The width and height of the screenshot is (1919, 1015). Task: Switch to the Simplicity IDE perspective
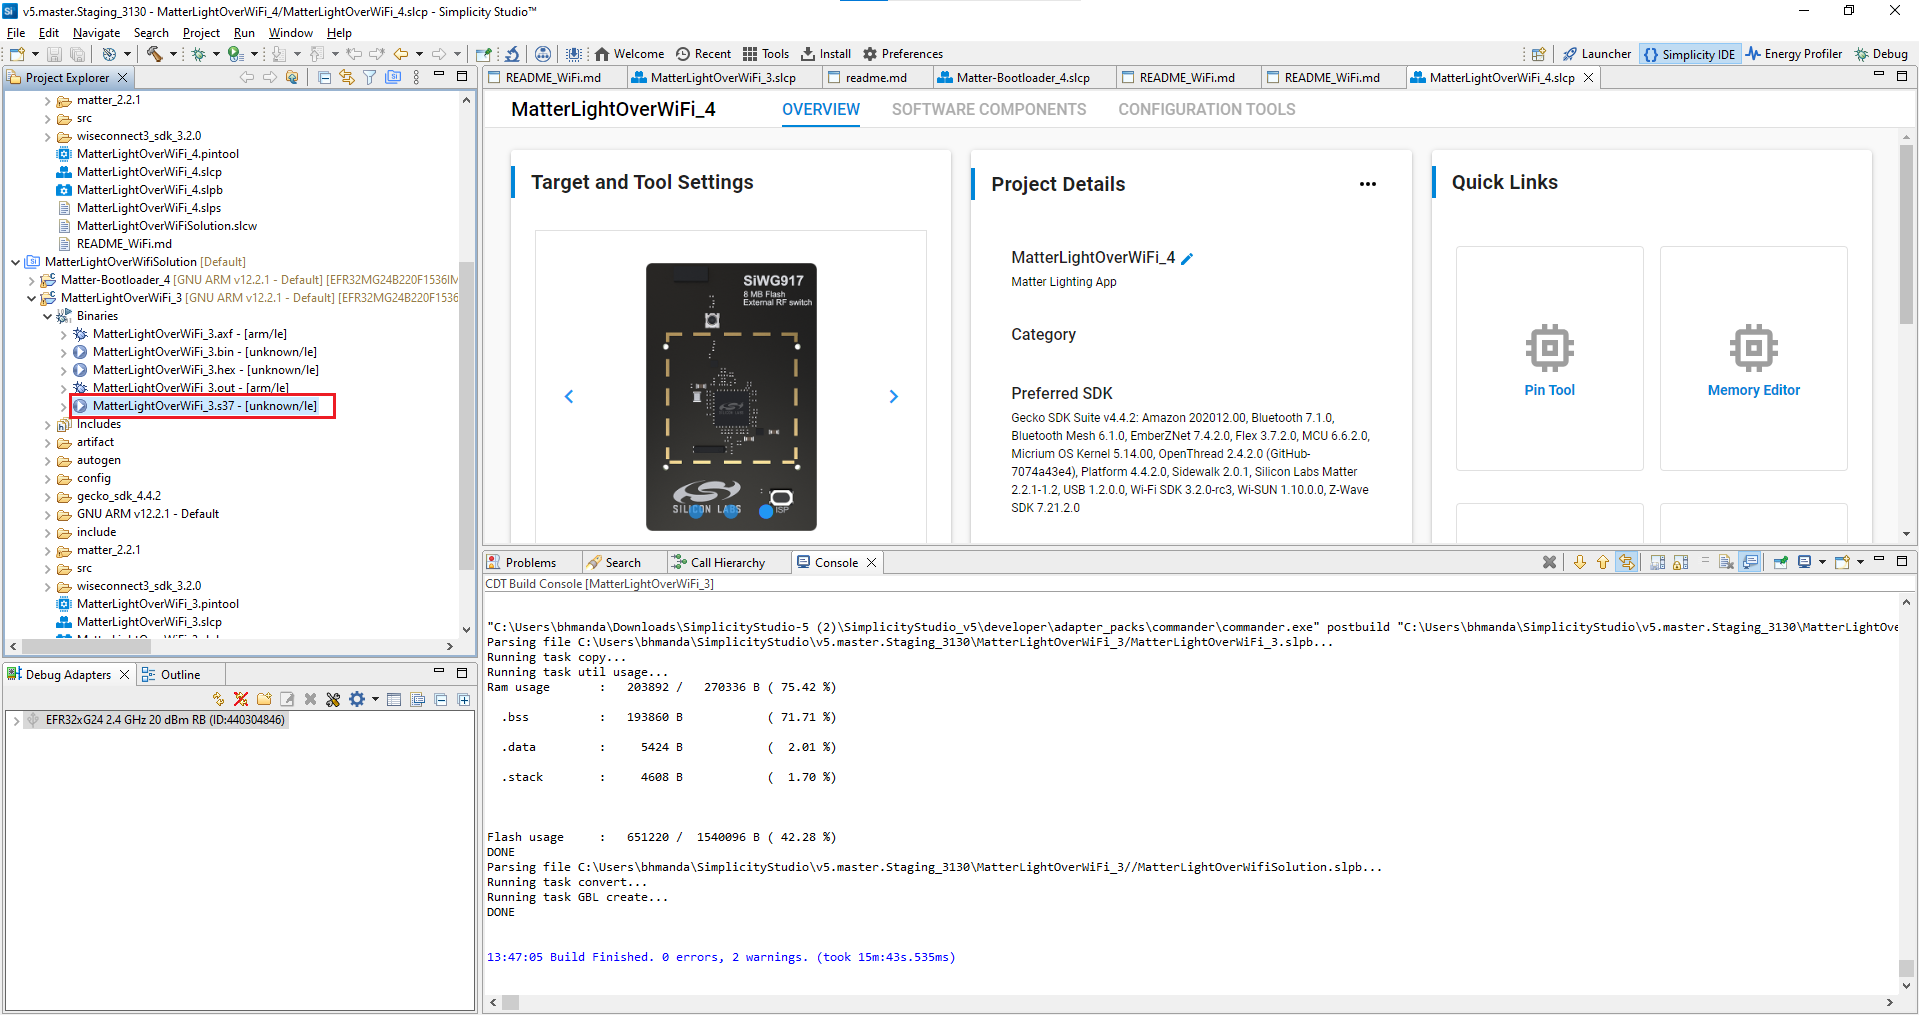(1689, 54)
